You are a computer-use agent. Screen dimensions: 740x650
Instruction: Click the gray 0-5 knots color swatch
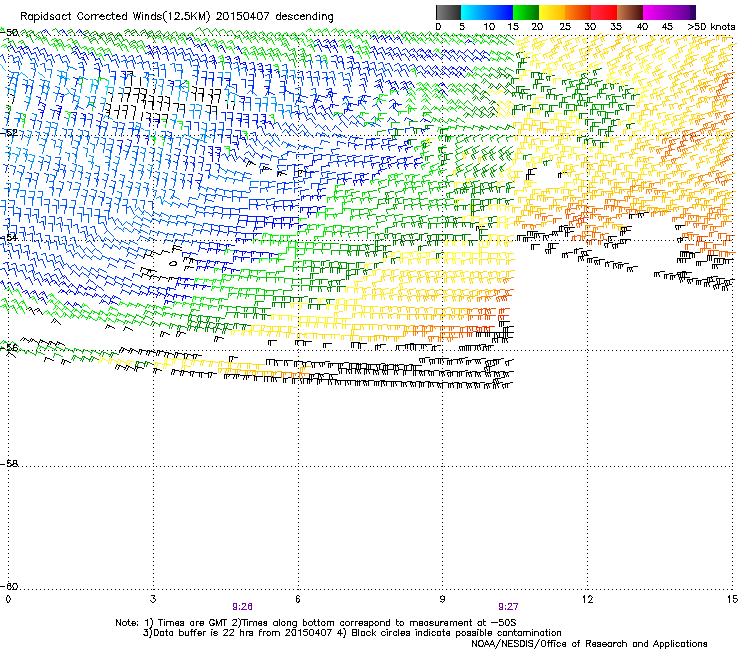pos(448,12)
